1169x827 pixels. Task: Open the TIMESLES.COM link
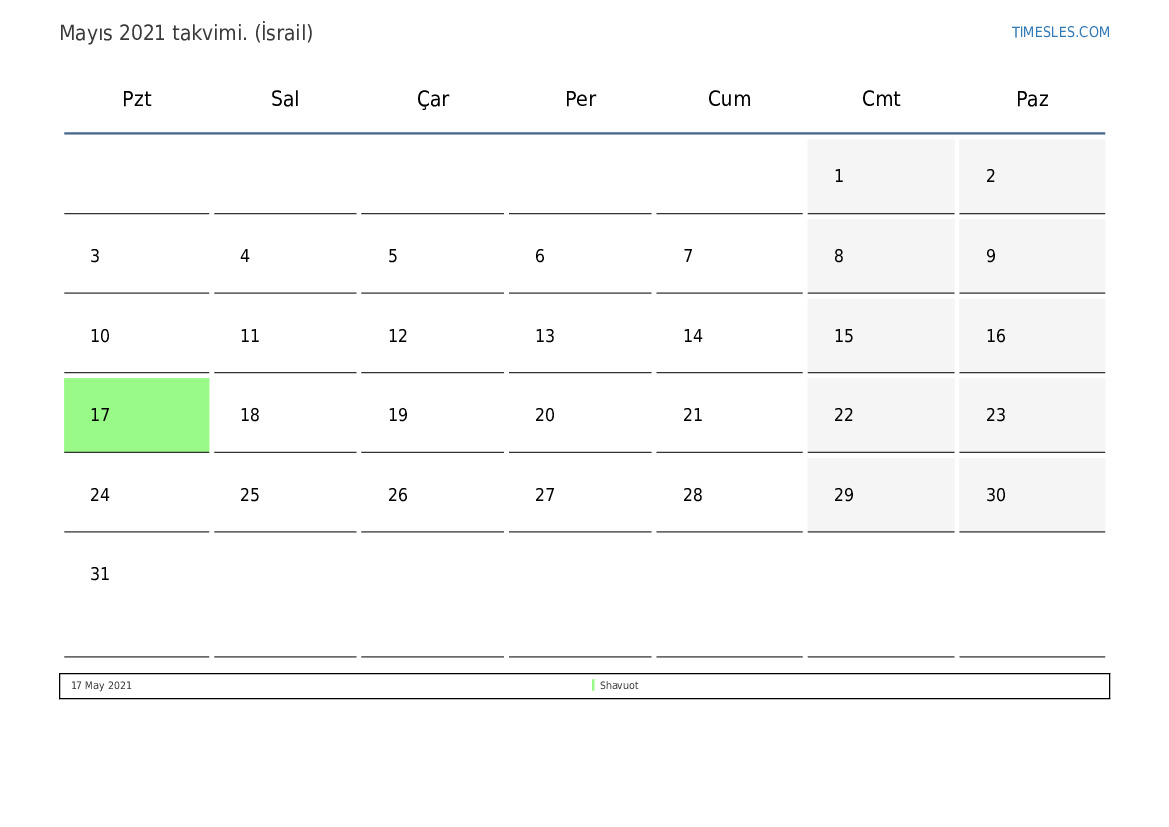point(1060,32)
